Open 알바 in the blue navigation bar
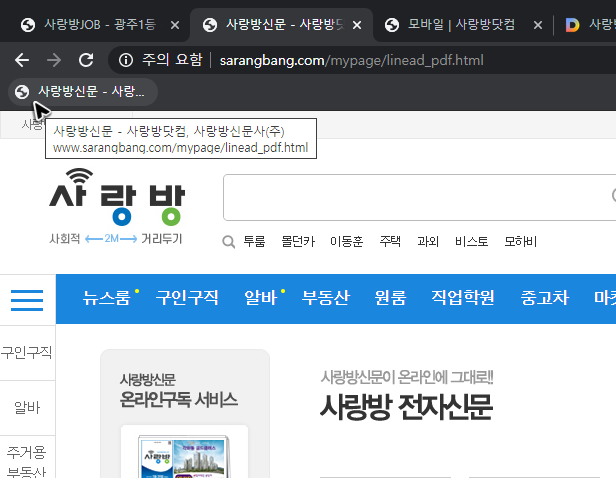 pos(260,298)
